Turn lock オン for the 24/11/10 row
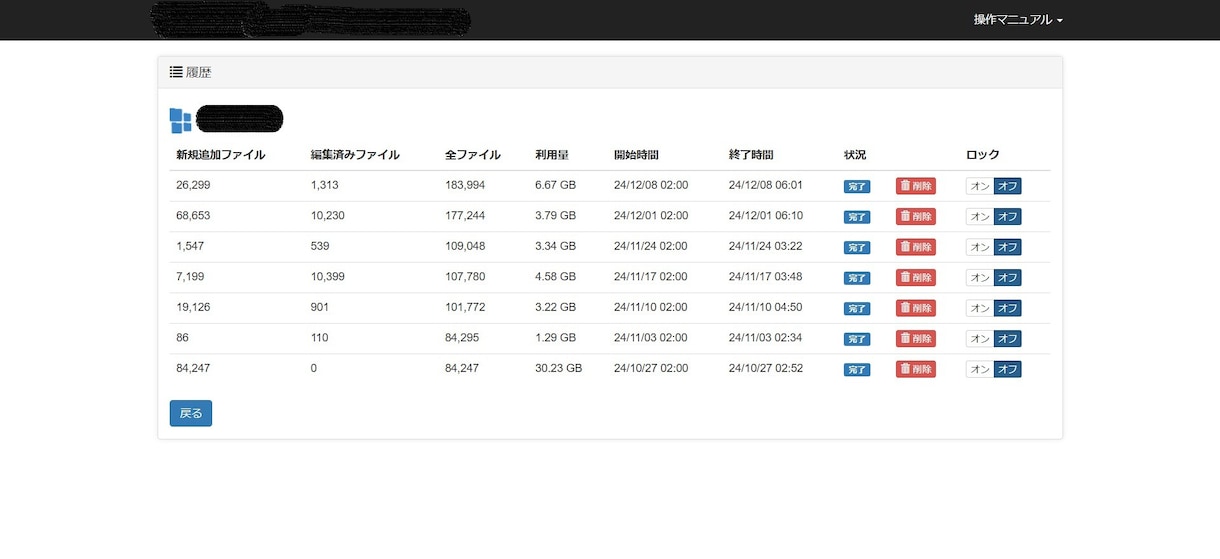This screenshot has width=1220, height=559. [x=980, y=308]
